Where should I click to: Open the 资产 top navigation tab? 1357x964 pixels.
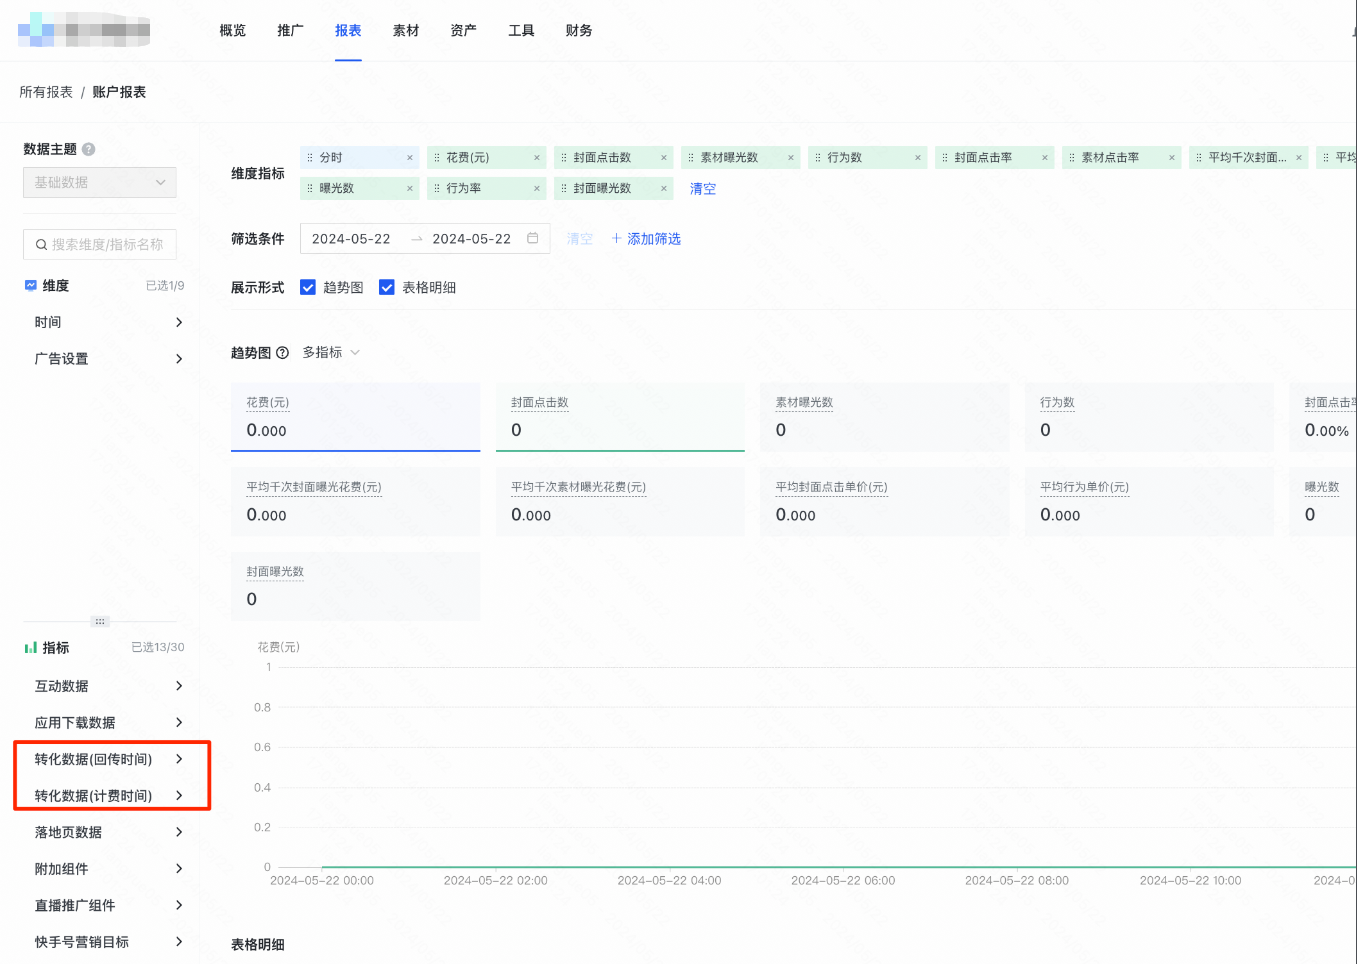tap(463, 31)
